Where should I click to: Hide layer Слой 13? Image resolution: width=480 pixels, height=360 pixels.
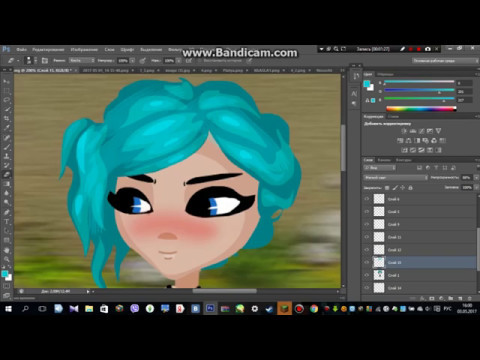point(367,262)
